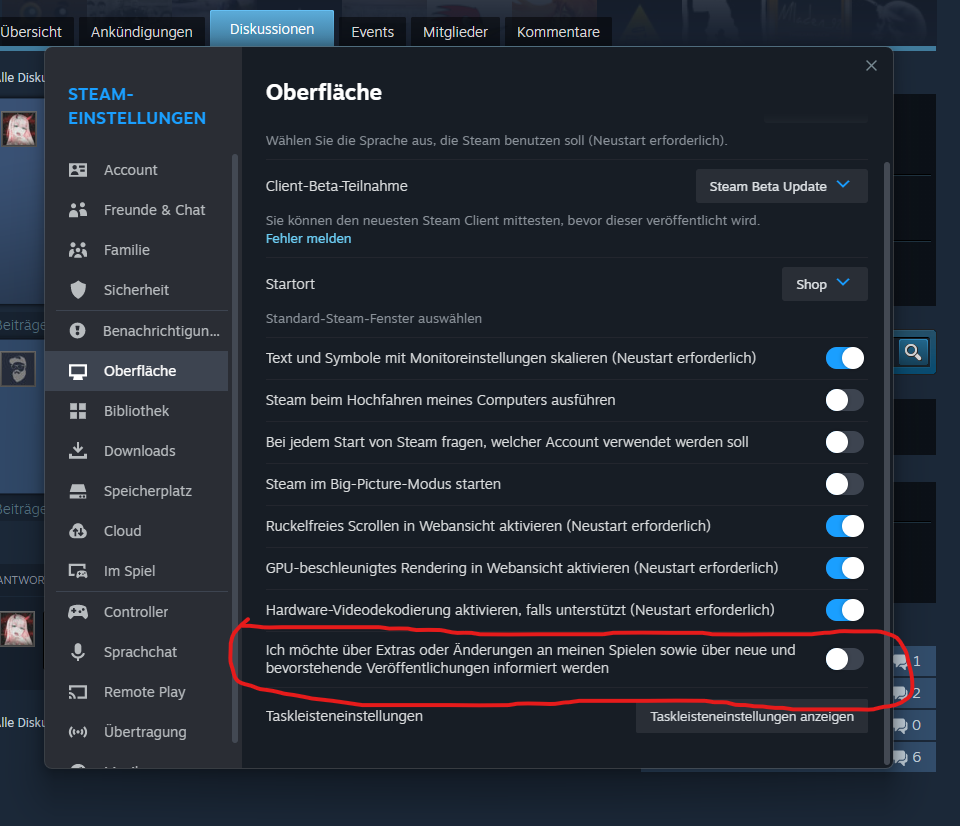
Task: Click the Downloads arrow icon
Action: click(x=78, y=451)
